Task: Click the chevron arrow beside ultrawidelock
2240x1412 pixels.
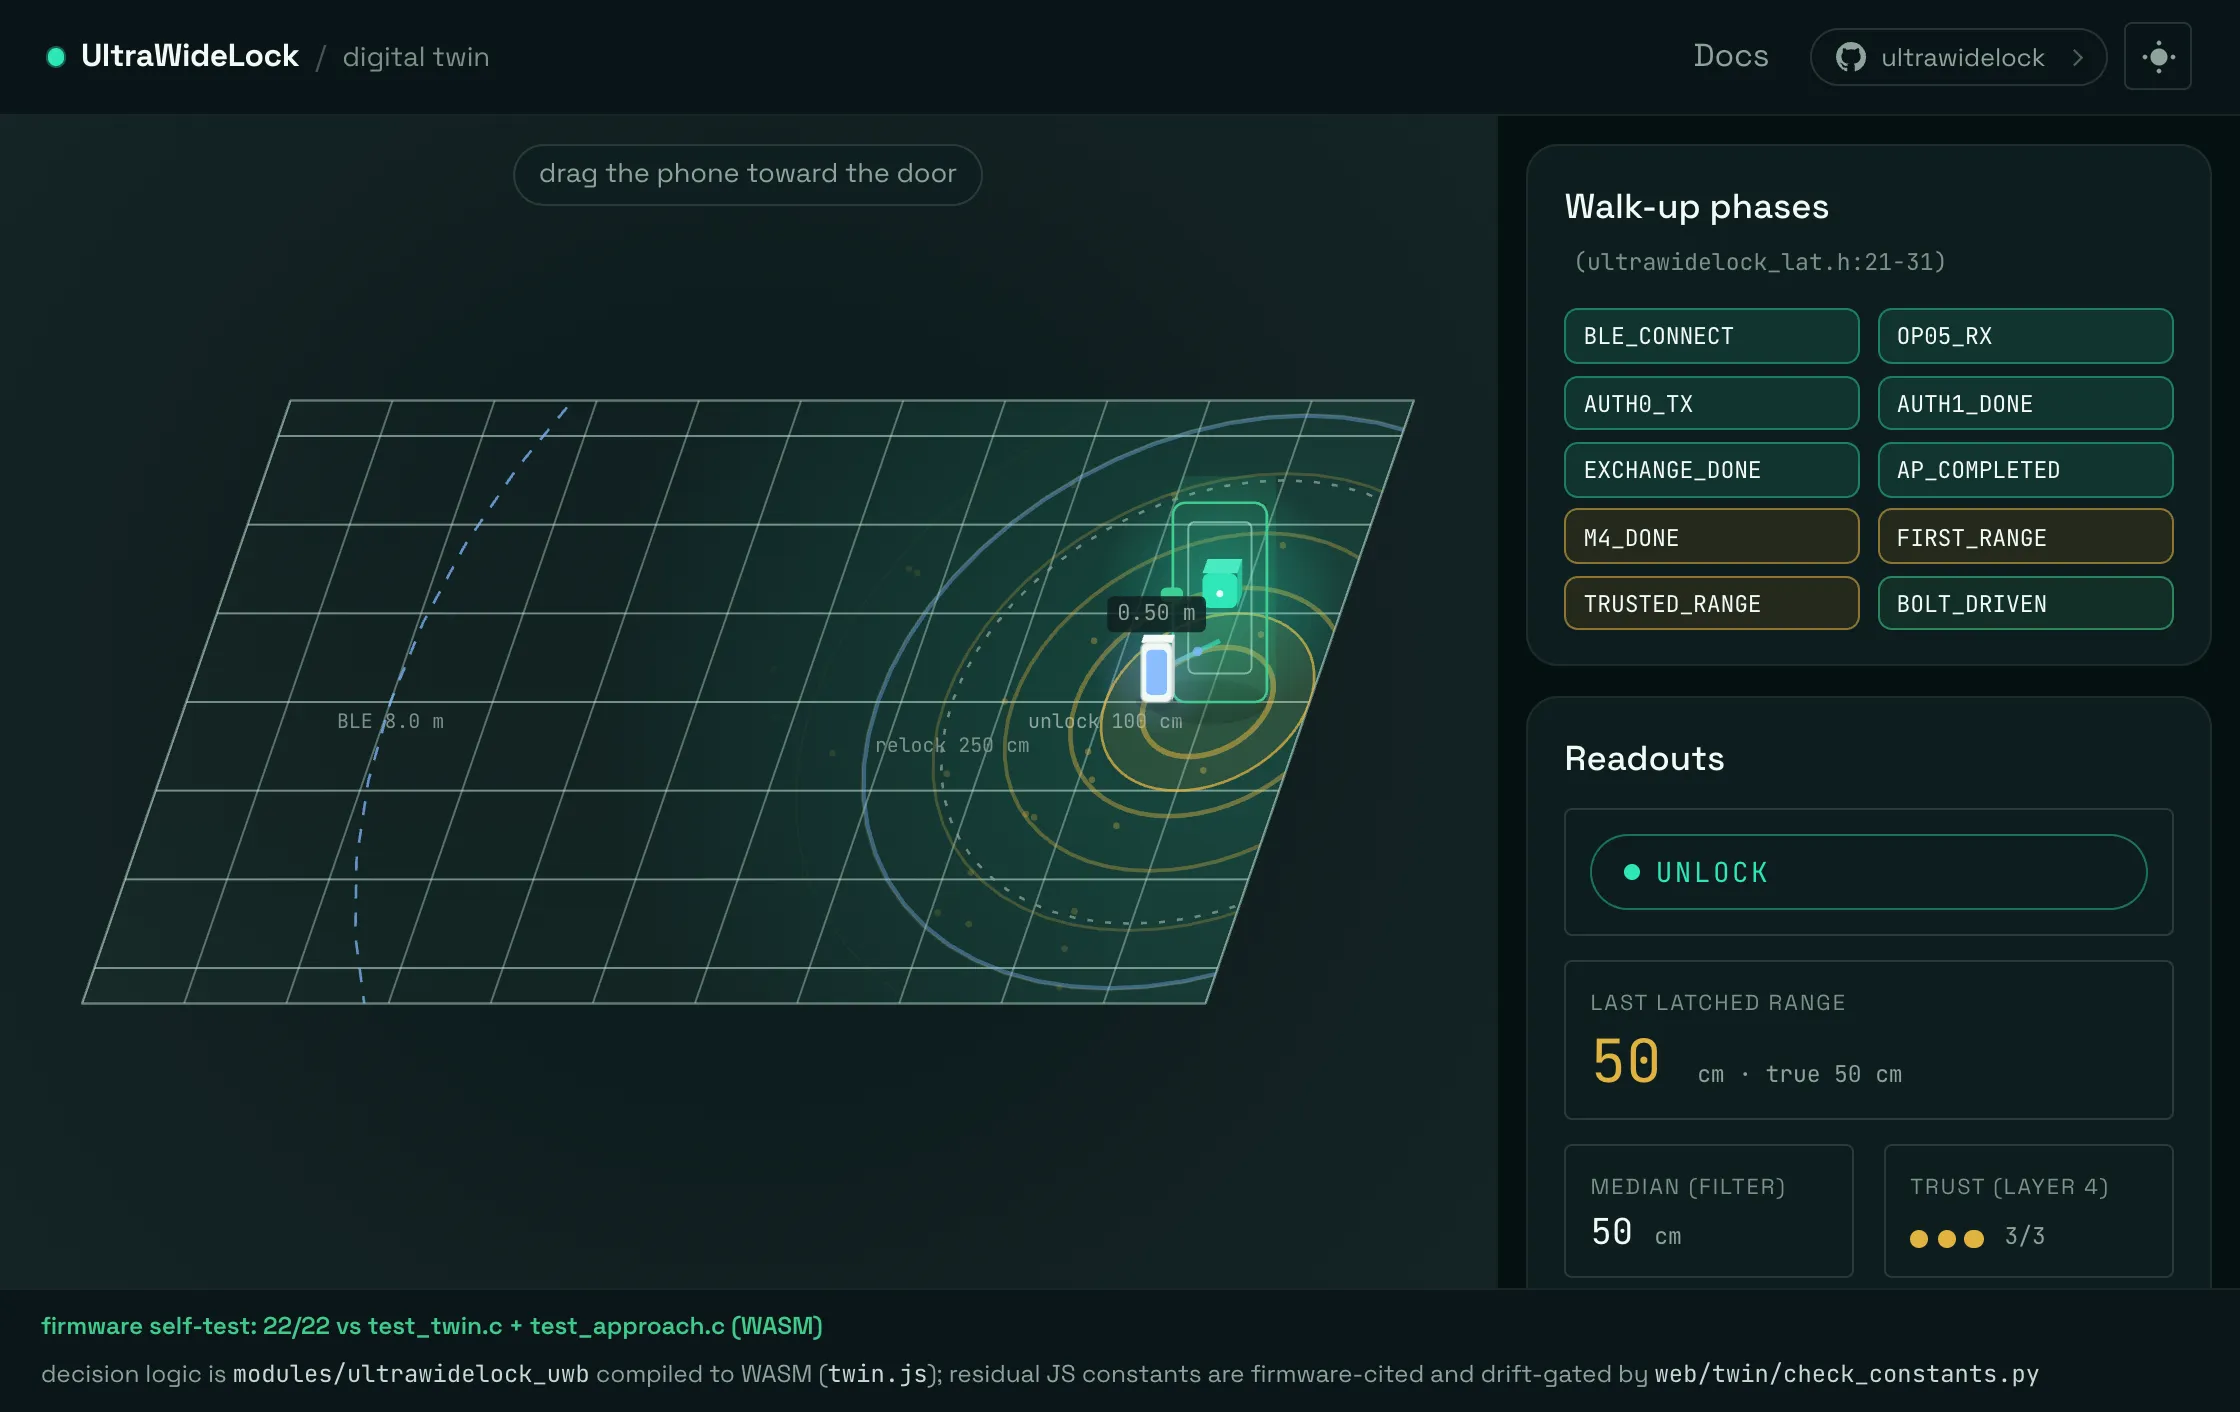Action: [2078, 57]
